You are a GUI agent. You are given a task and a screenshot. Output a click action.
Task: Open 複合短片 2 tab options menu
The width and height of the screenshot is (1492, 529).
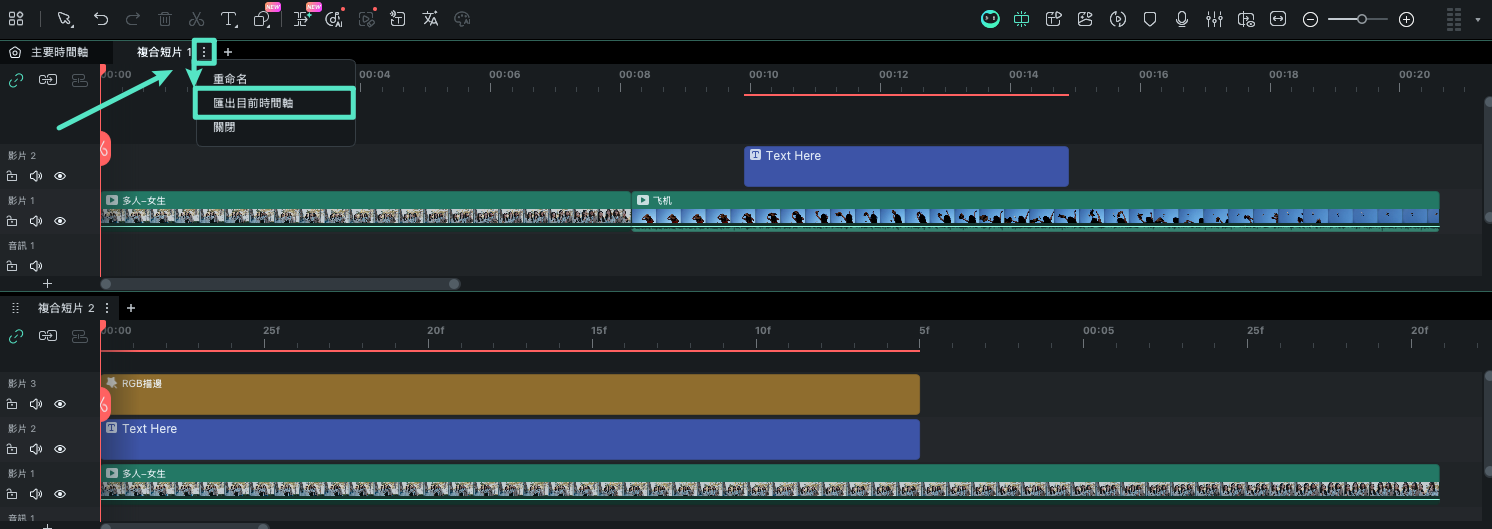(x=106, y=308)
